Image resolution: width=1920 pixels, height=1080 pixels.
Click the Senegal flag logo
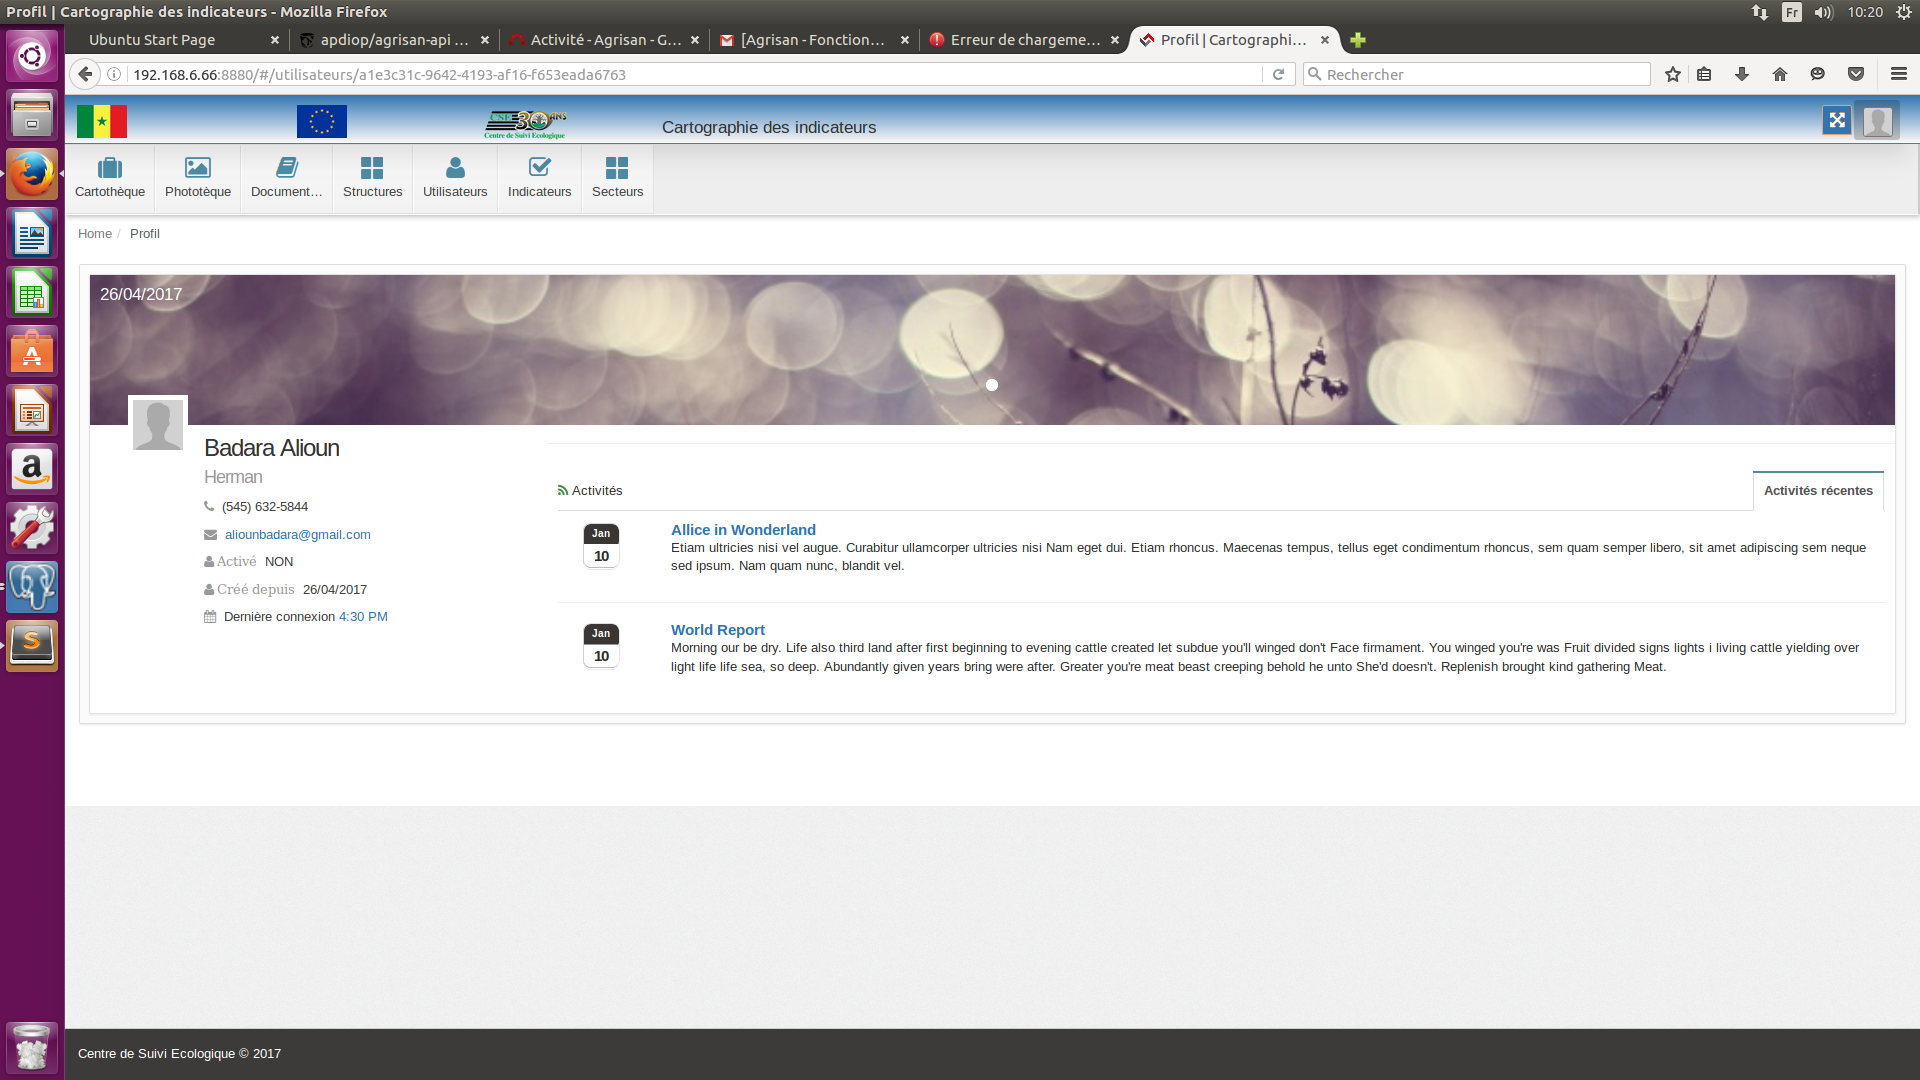tap(102, 121)
